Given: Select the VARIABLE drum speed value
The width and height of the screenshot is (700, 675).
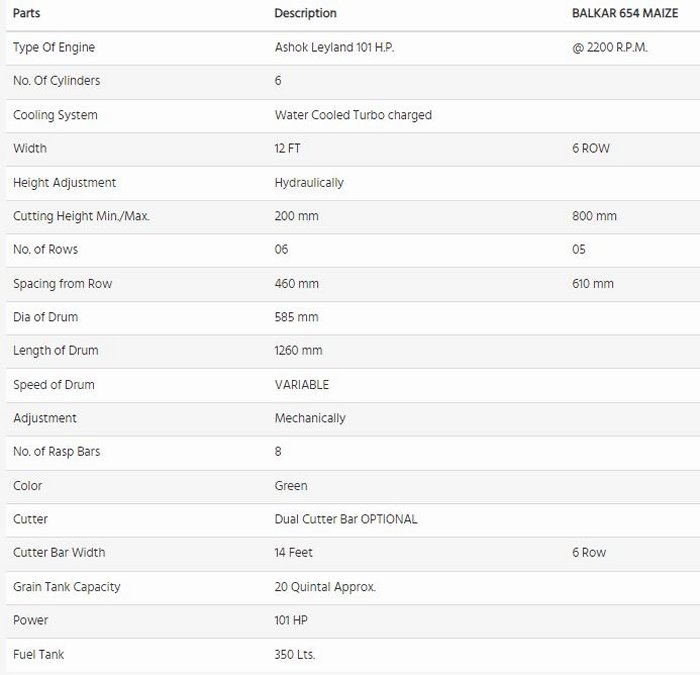Looking at the screenshot, I should click(302, 384).
